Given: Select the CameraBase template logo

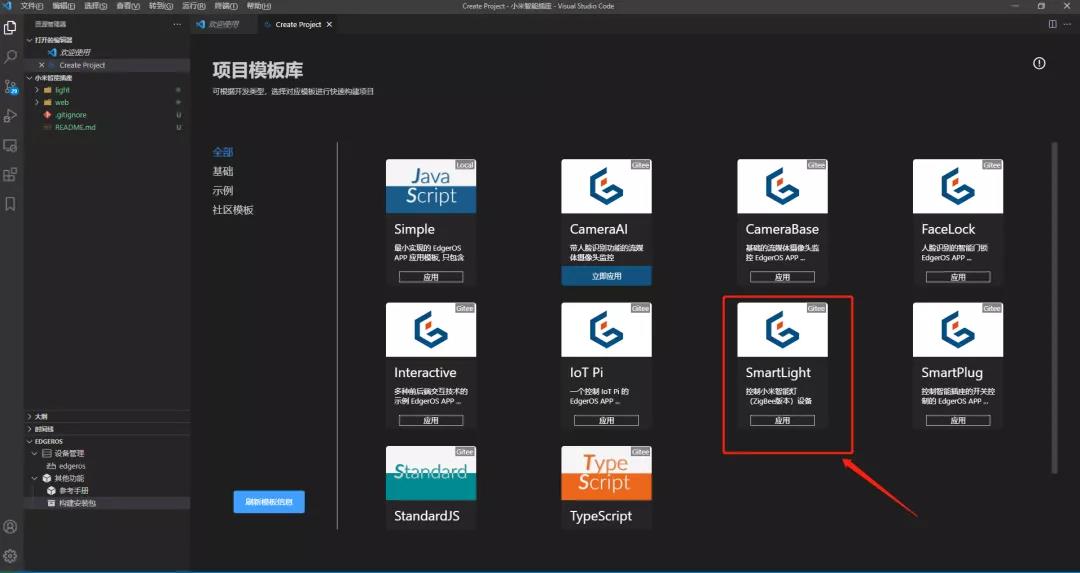Looking at the screenshot, I should [782, 187].
